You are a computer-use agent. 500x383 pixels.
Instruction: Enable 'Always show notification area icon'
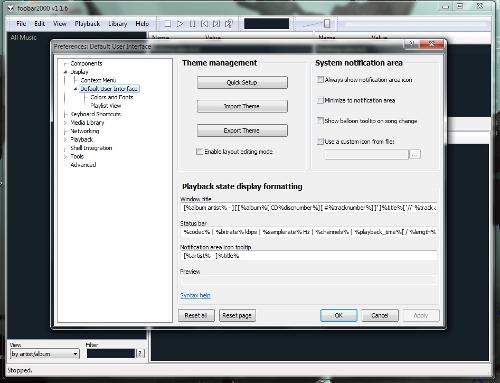(x=320, y=80)
